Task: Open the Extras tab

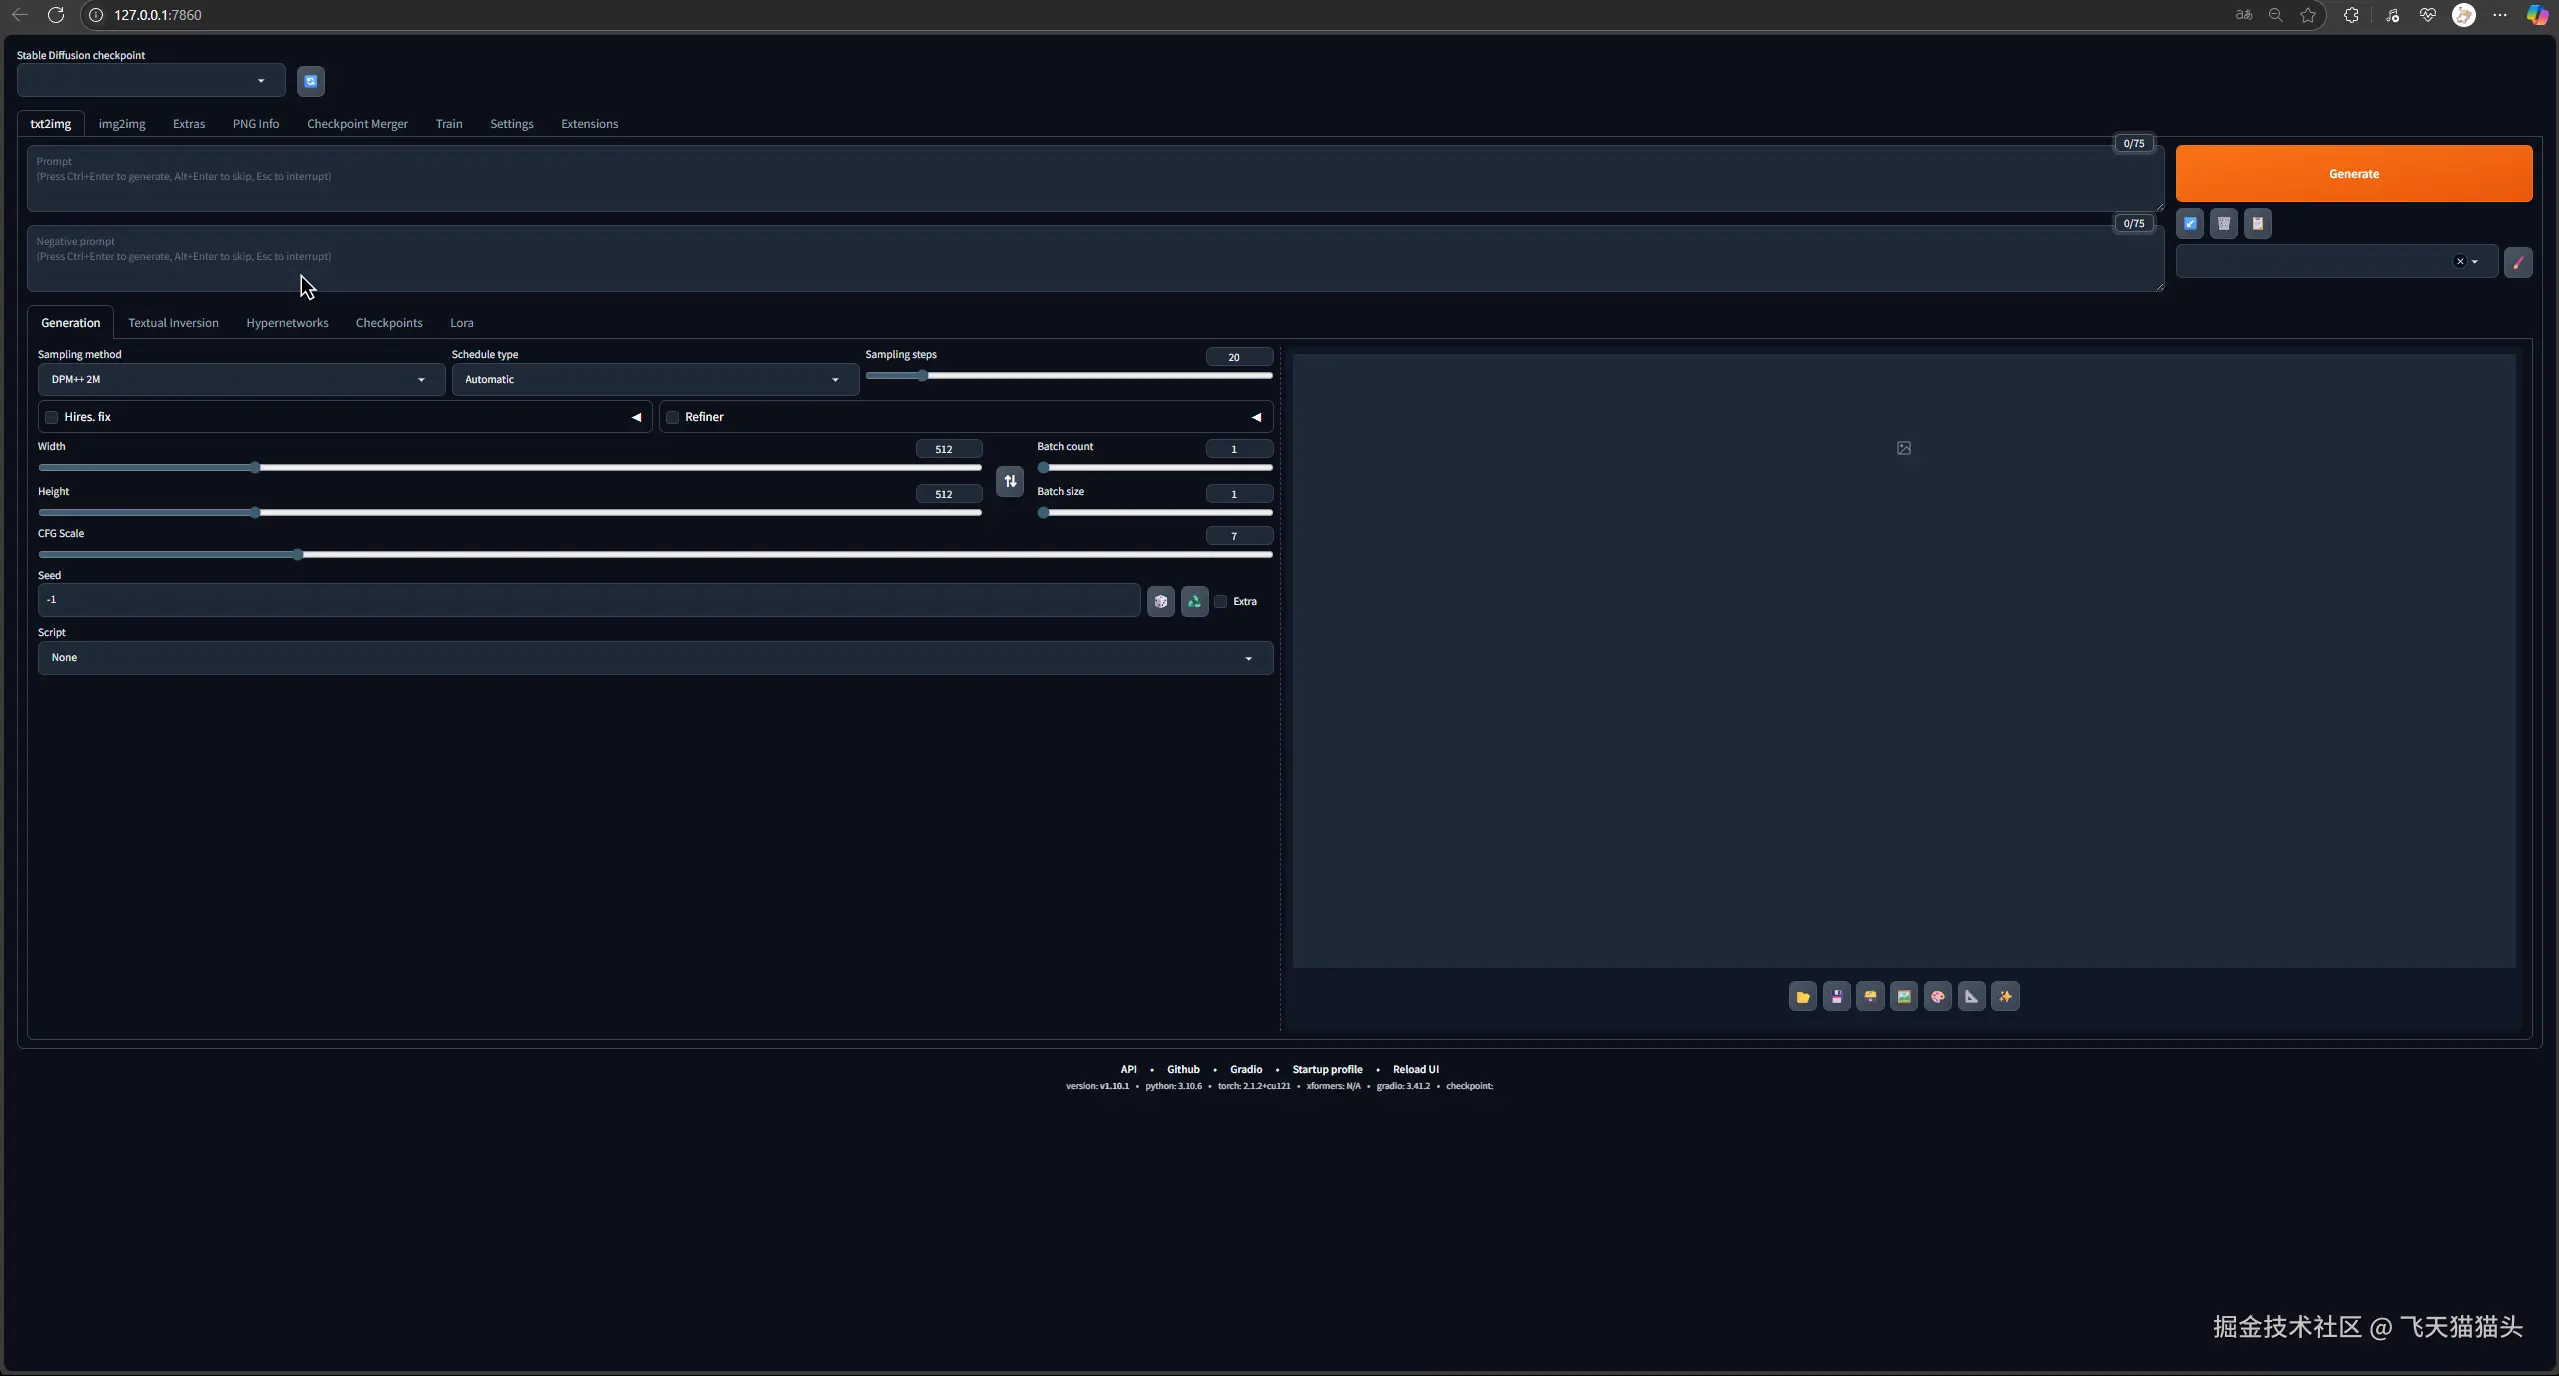Action: click(189, 124)
